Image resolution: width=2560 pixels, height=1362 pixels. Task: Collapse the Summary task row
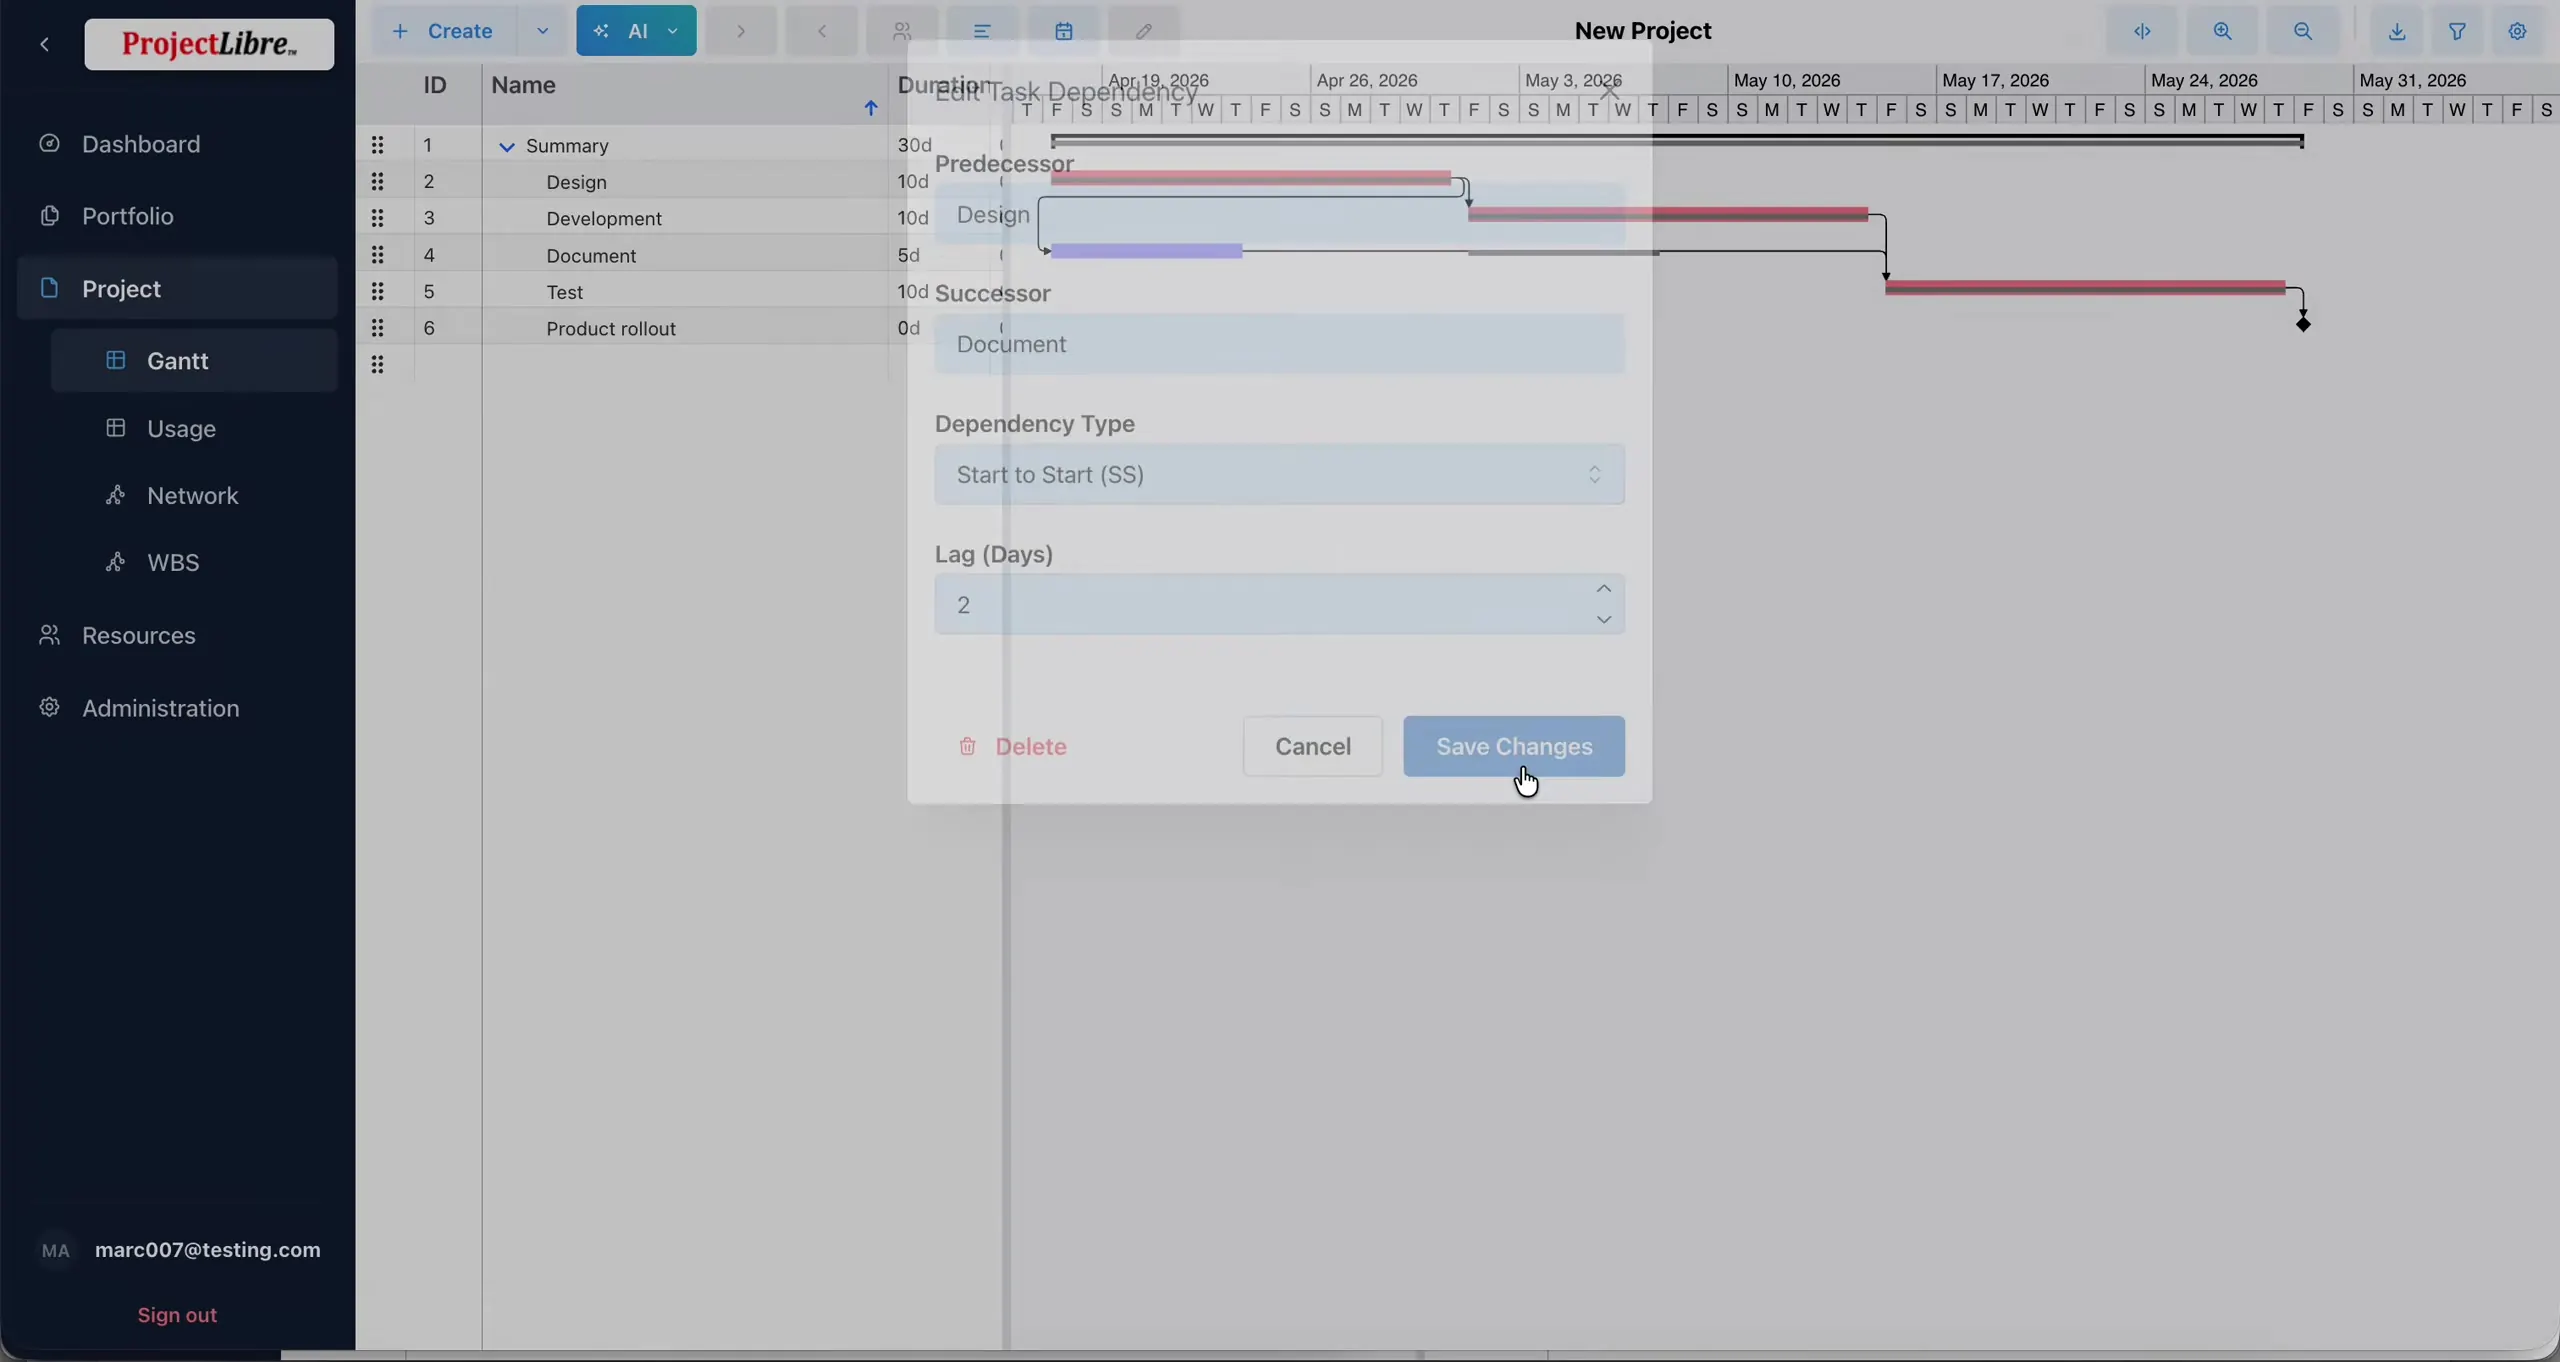pyautogui.click(x=507, y=147)
